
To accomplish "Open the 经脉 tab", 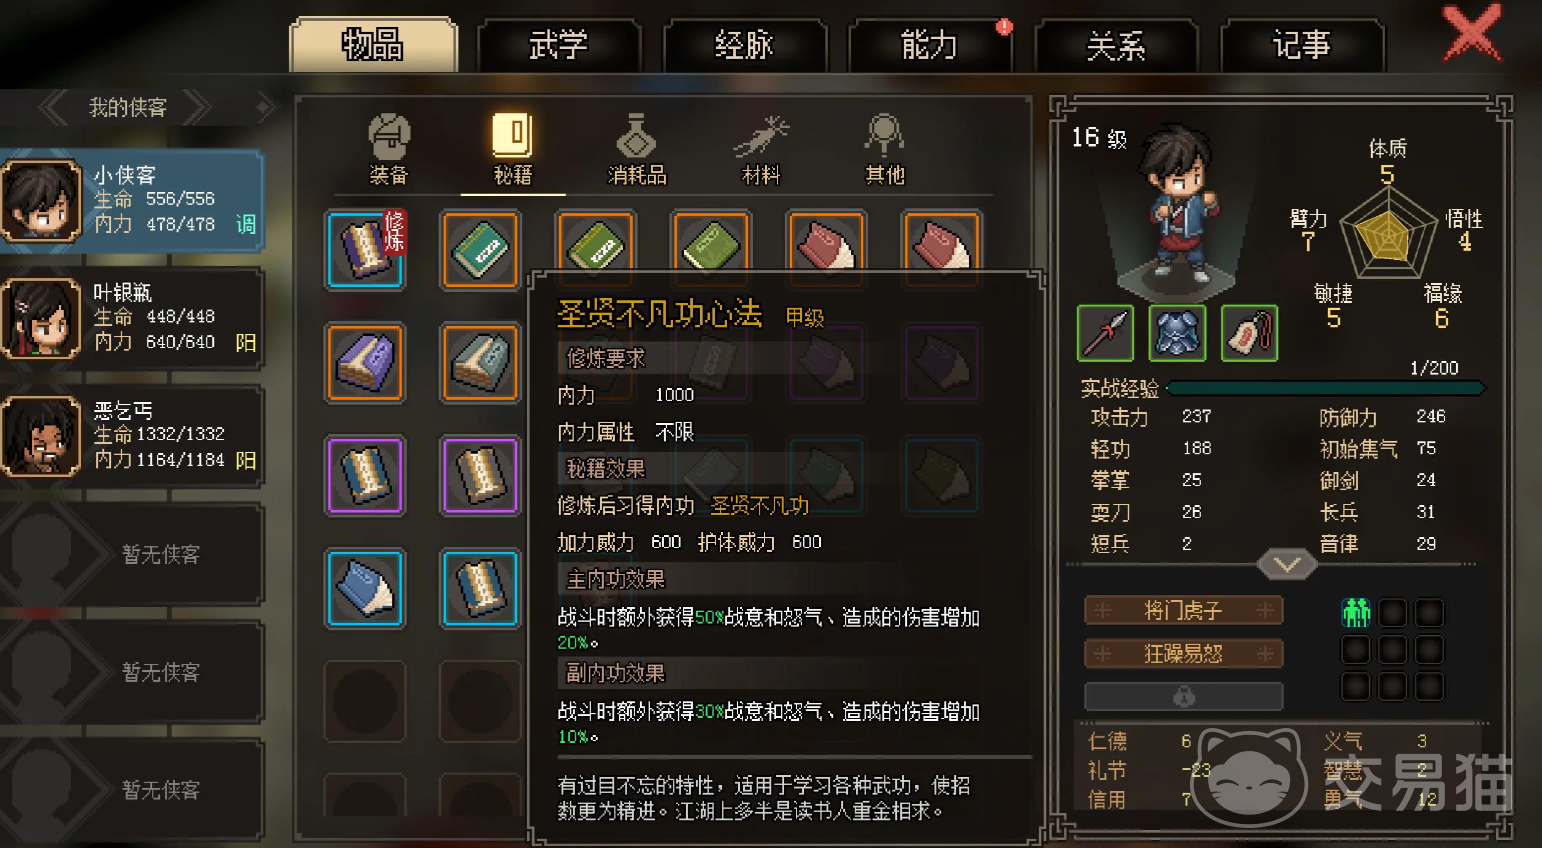I will click(x=745, y=46).
